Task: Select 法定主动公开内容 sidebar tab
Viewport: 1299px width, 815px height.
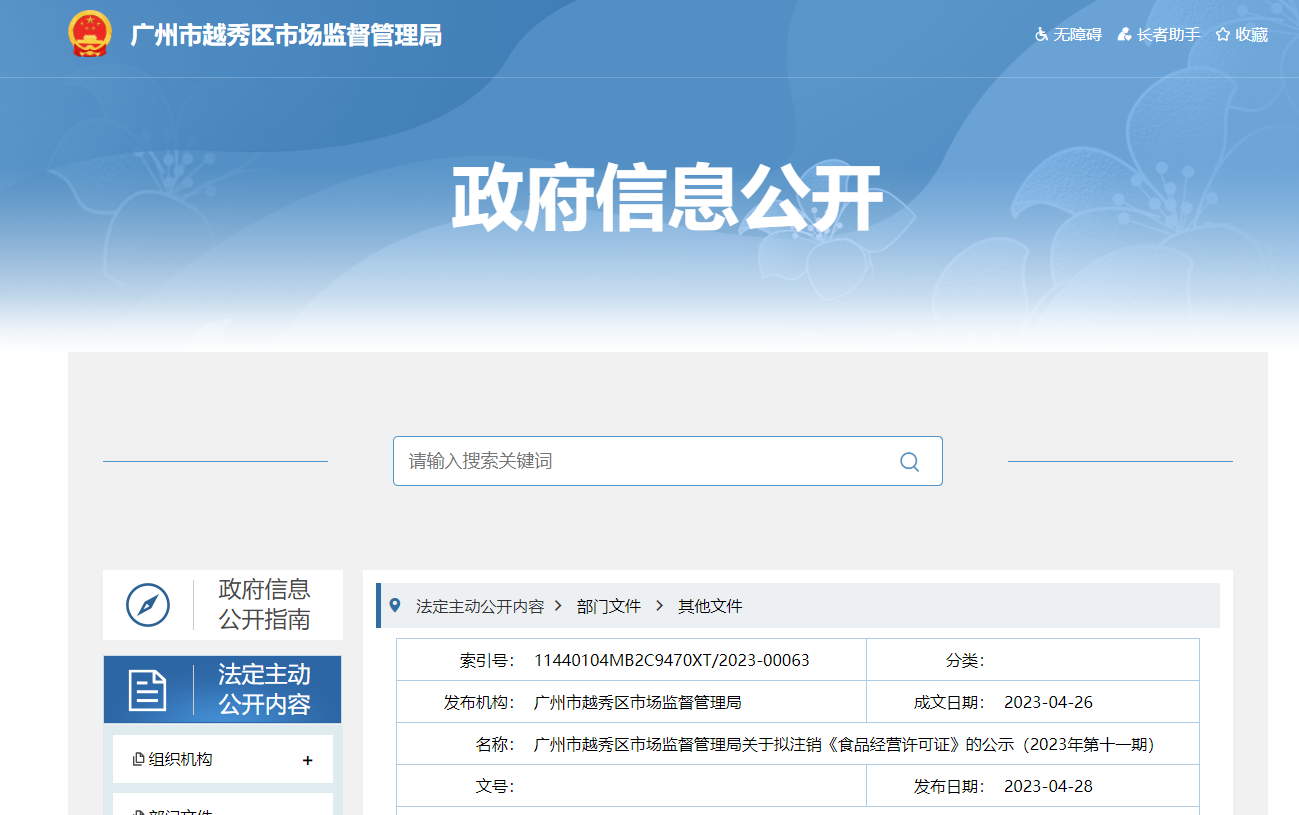Action: [x=223, y=690]
